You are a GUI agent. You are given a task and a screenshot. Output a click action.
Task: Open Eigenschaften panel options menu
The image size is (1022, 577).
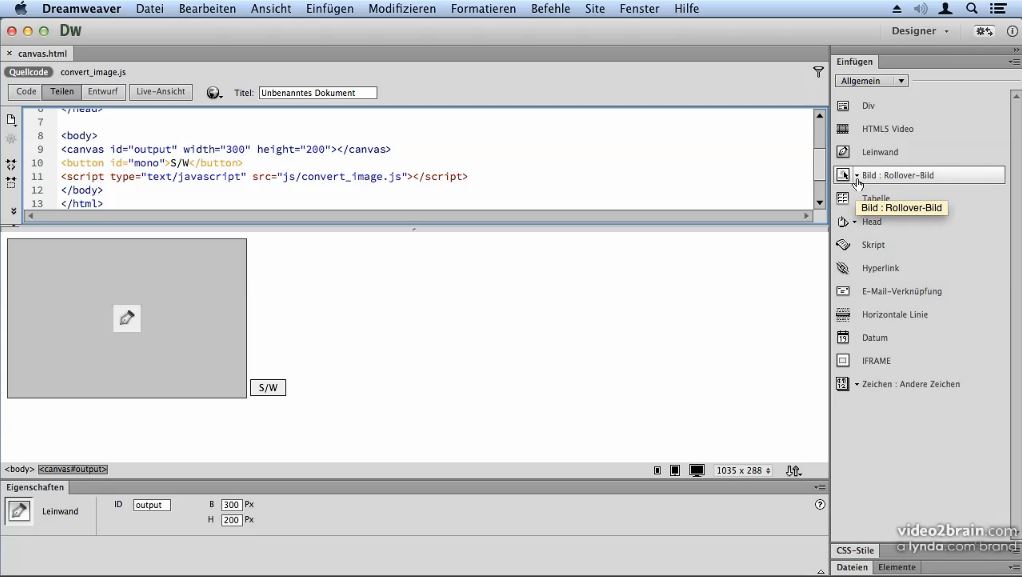[820, 487]
